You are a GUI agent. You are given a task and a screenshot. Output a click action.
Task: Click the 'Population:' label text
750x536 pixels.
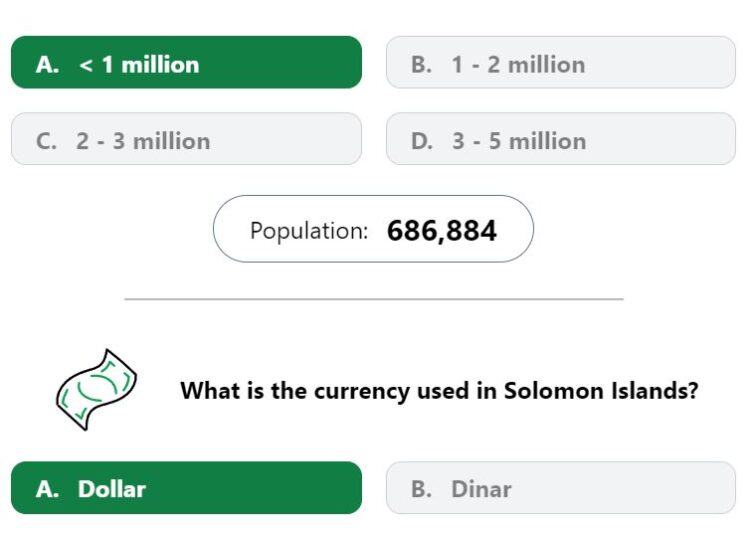(309, 231)
